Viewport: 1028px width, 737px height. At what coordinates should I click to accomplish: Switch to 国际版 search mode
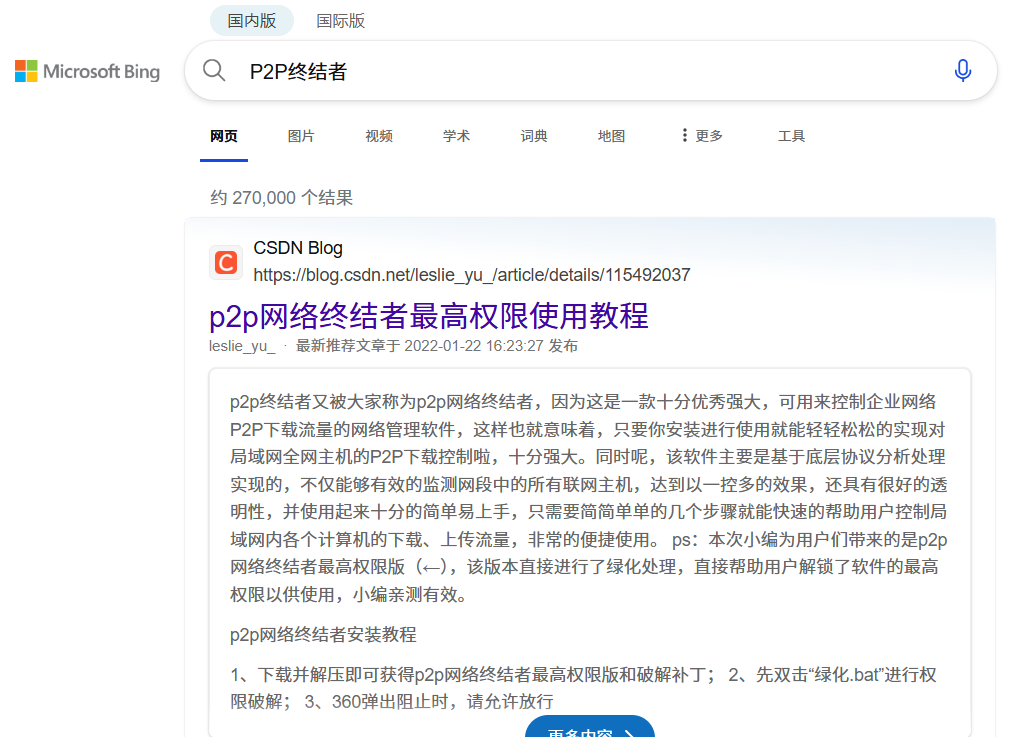(x=340, y=20)
